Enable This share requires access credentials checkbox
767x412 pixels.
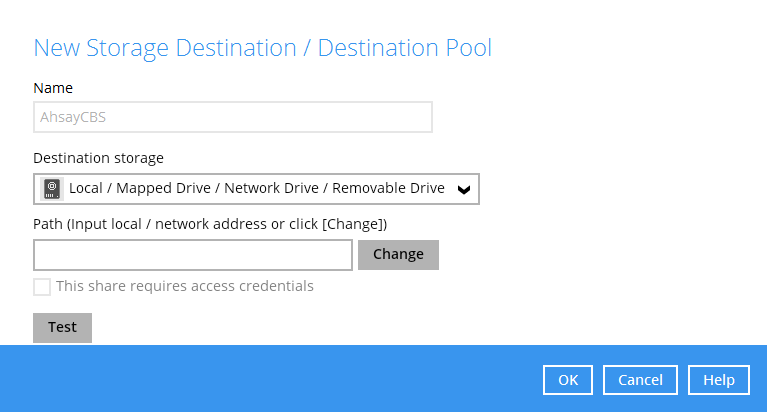coord(42,287)
